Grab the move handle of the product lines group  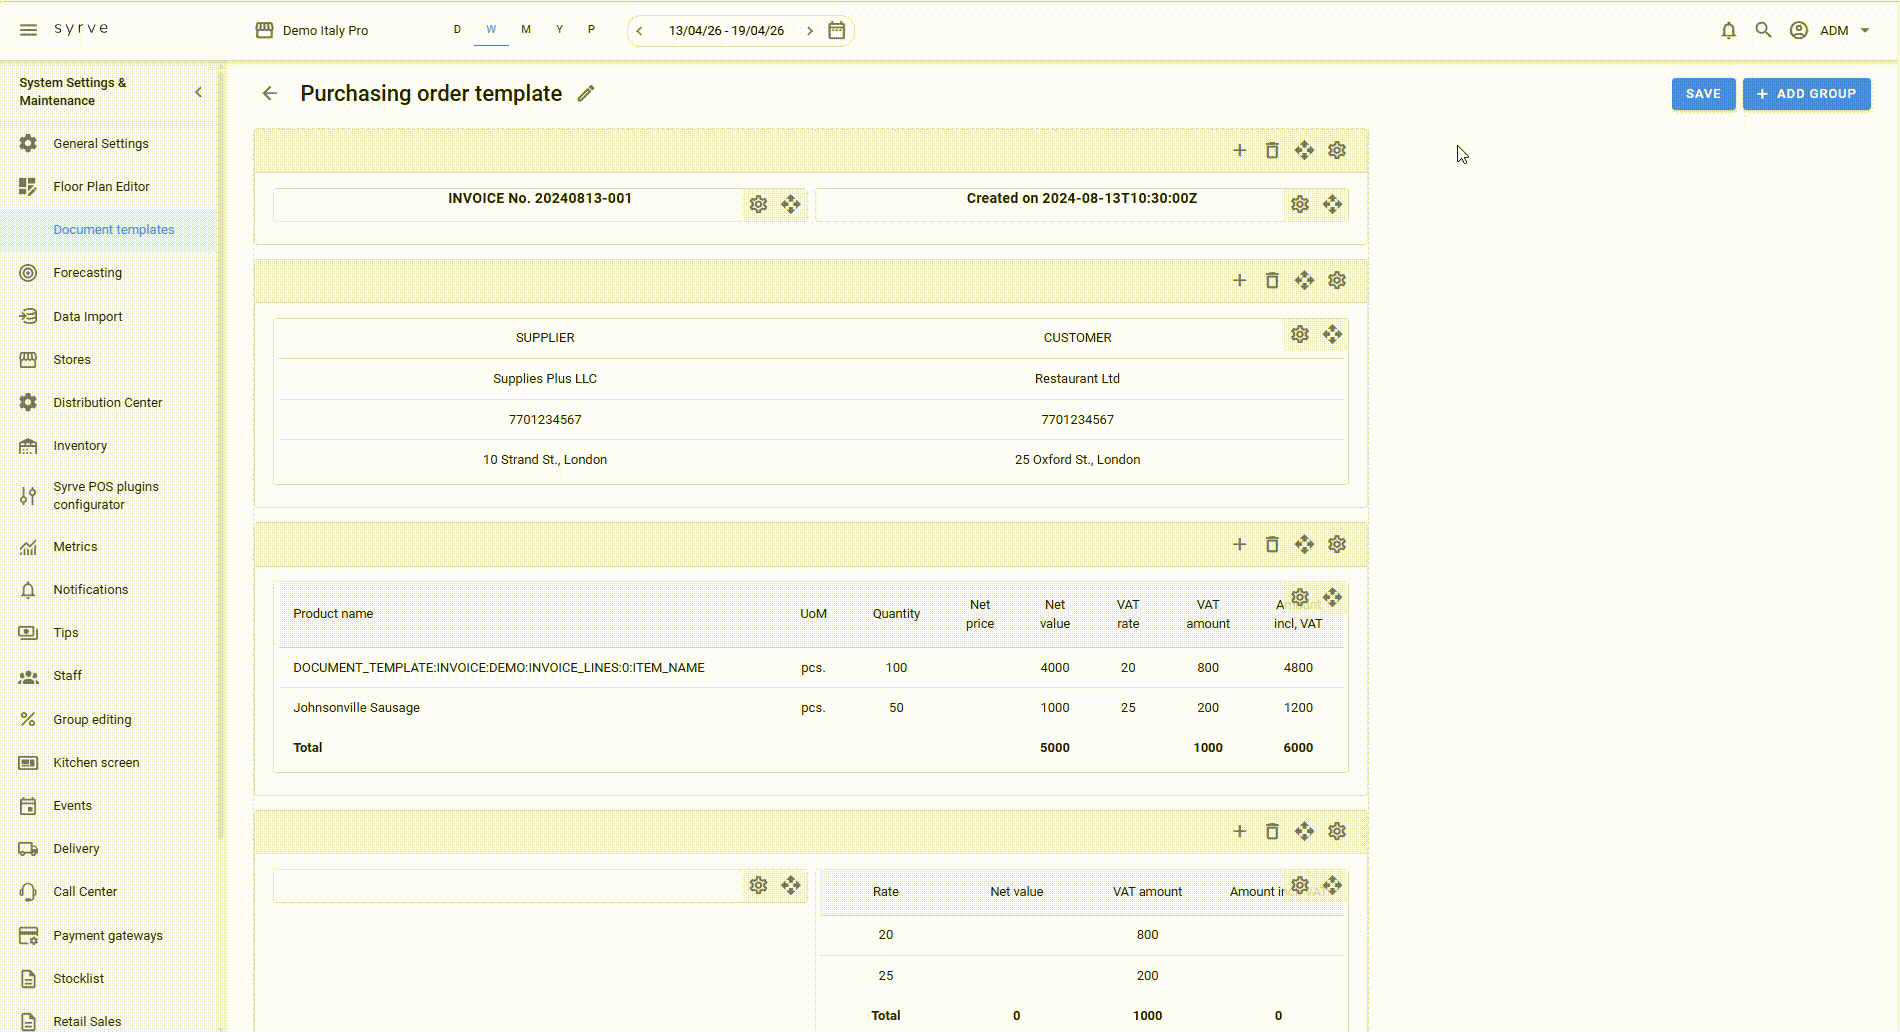pos(1304,544)
